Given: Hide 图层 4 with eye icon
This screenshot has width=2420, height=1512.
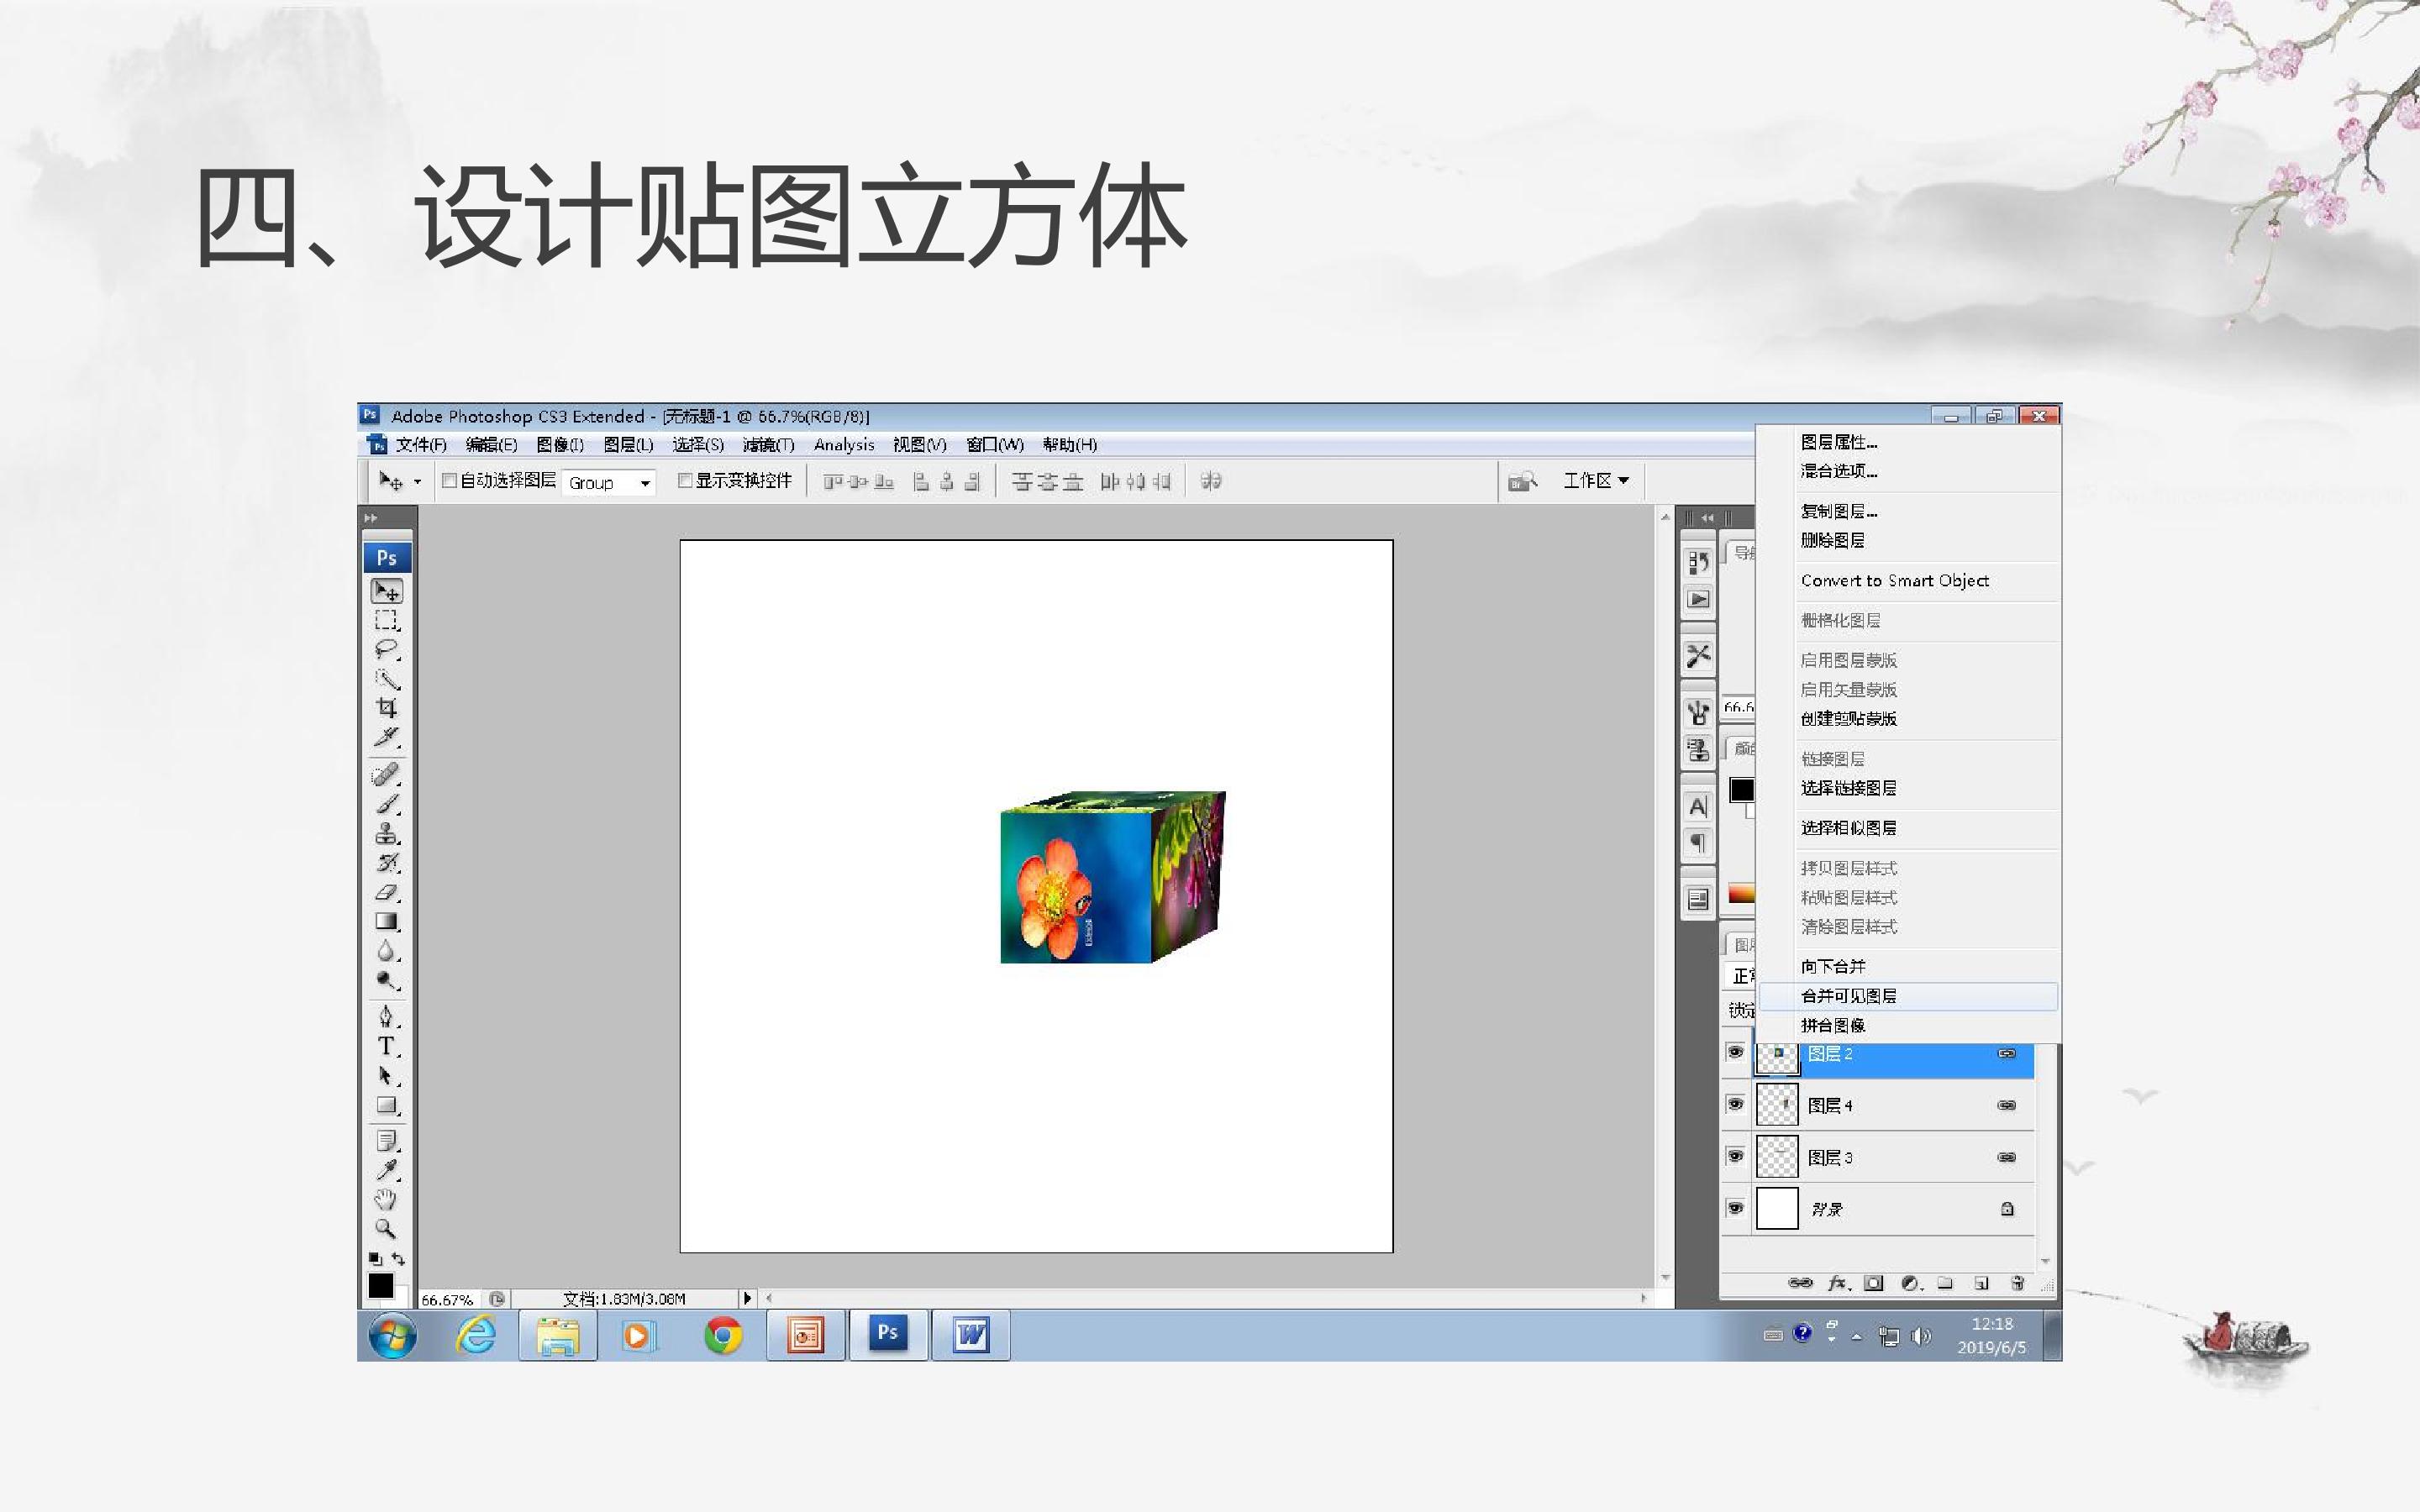Looking at the screenshot, I should tap(1736, 1104).
